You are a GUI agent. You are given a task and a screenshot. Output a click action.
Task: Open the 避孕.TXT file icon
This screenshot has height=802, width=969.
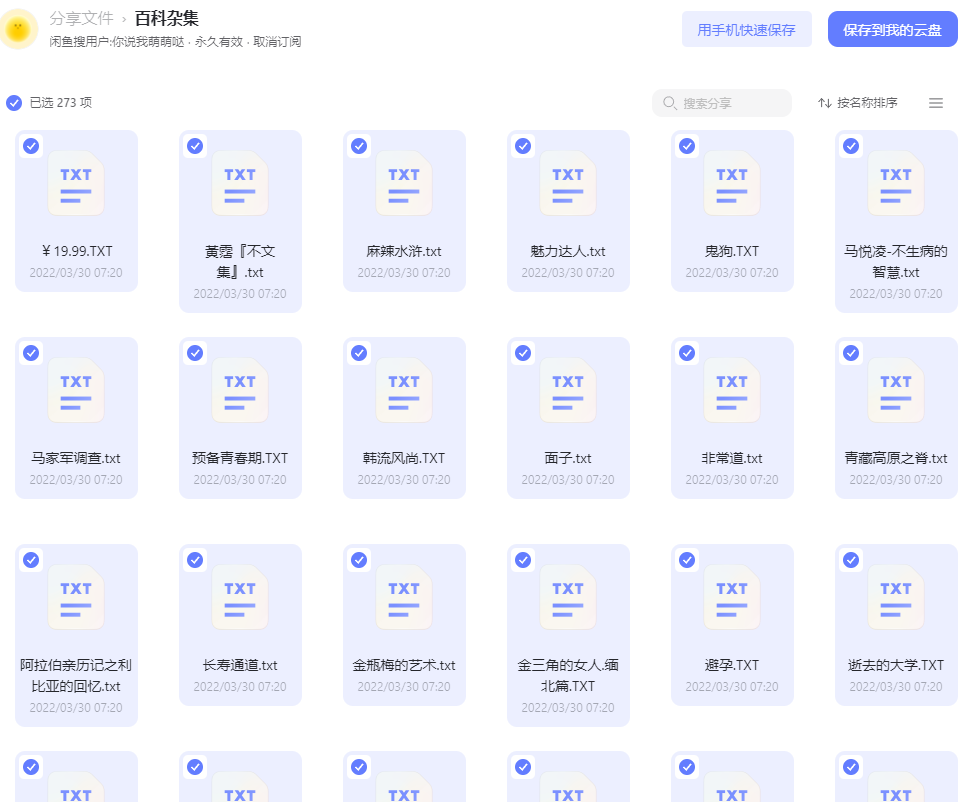click(732, 597)
